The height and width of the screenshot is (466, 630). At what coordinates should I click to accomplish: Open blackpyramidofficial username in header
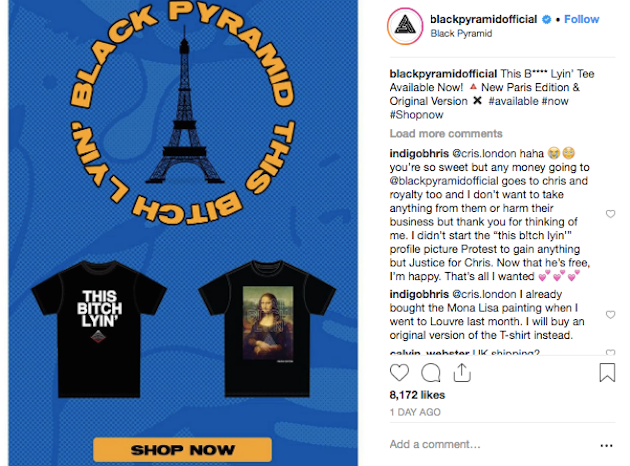coord(483,19)
